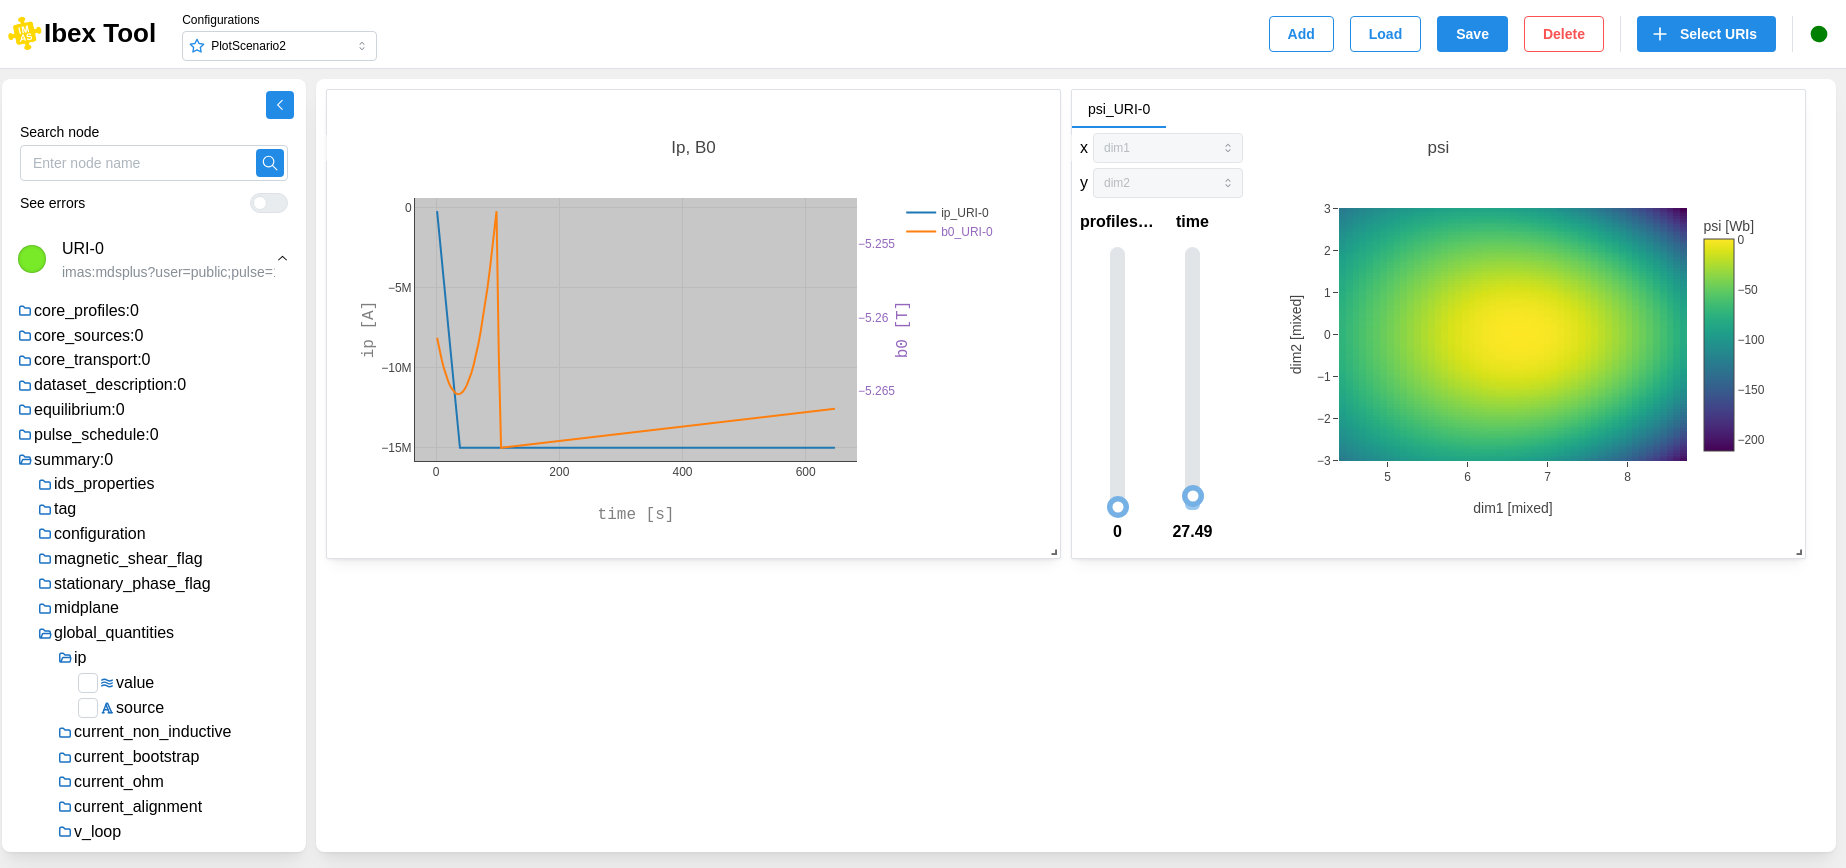Click folder icon next to tag
1846x868 pixels.
[x=45, y=509]
